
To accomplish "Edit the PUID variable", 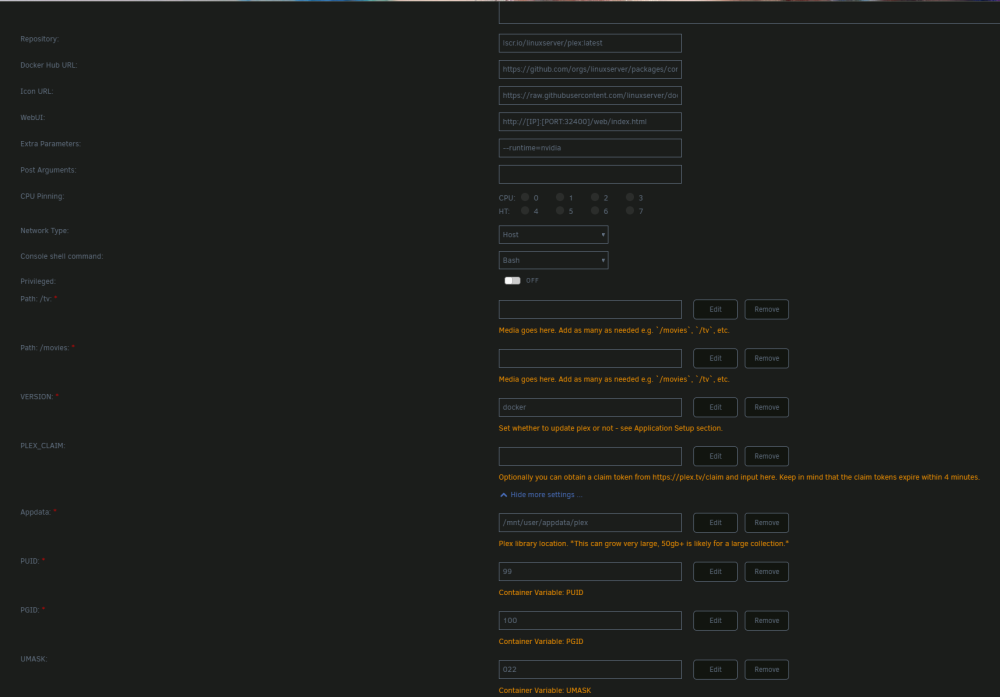I will tap(715, 571).
